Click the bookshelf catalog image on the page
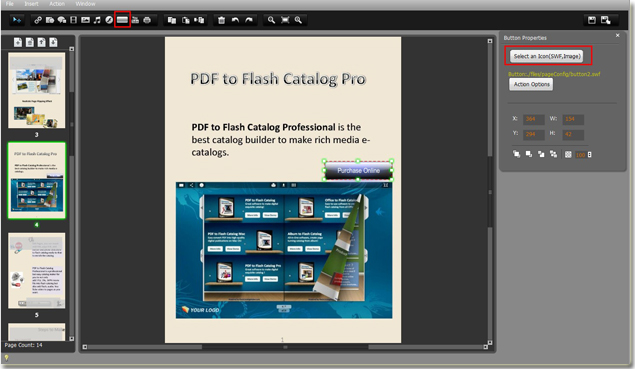 click(x=283, y=250)
